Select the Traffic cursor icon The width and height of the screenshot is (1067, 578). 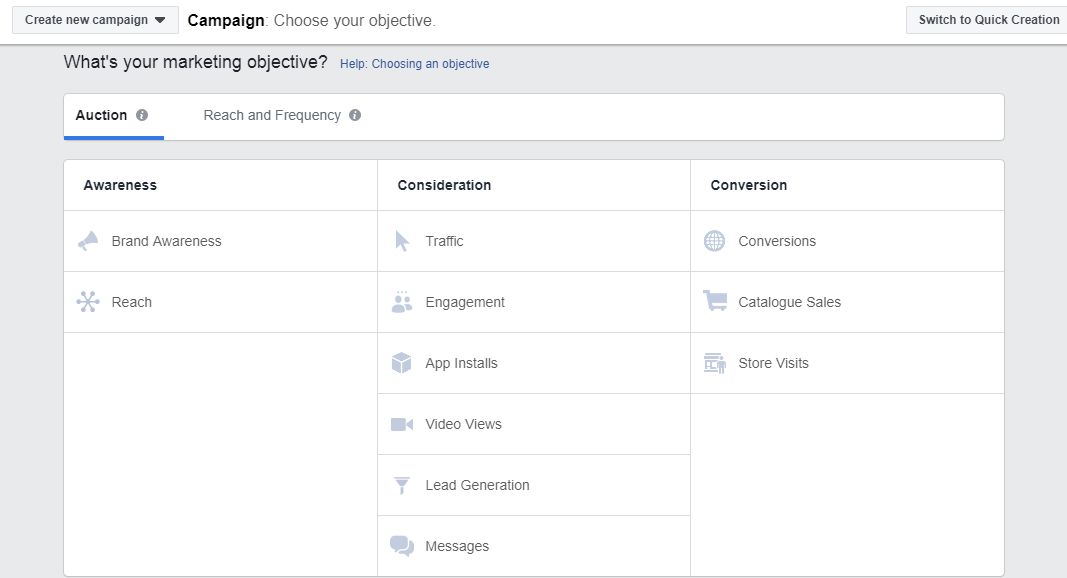(x=401, y=240)
